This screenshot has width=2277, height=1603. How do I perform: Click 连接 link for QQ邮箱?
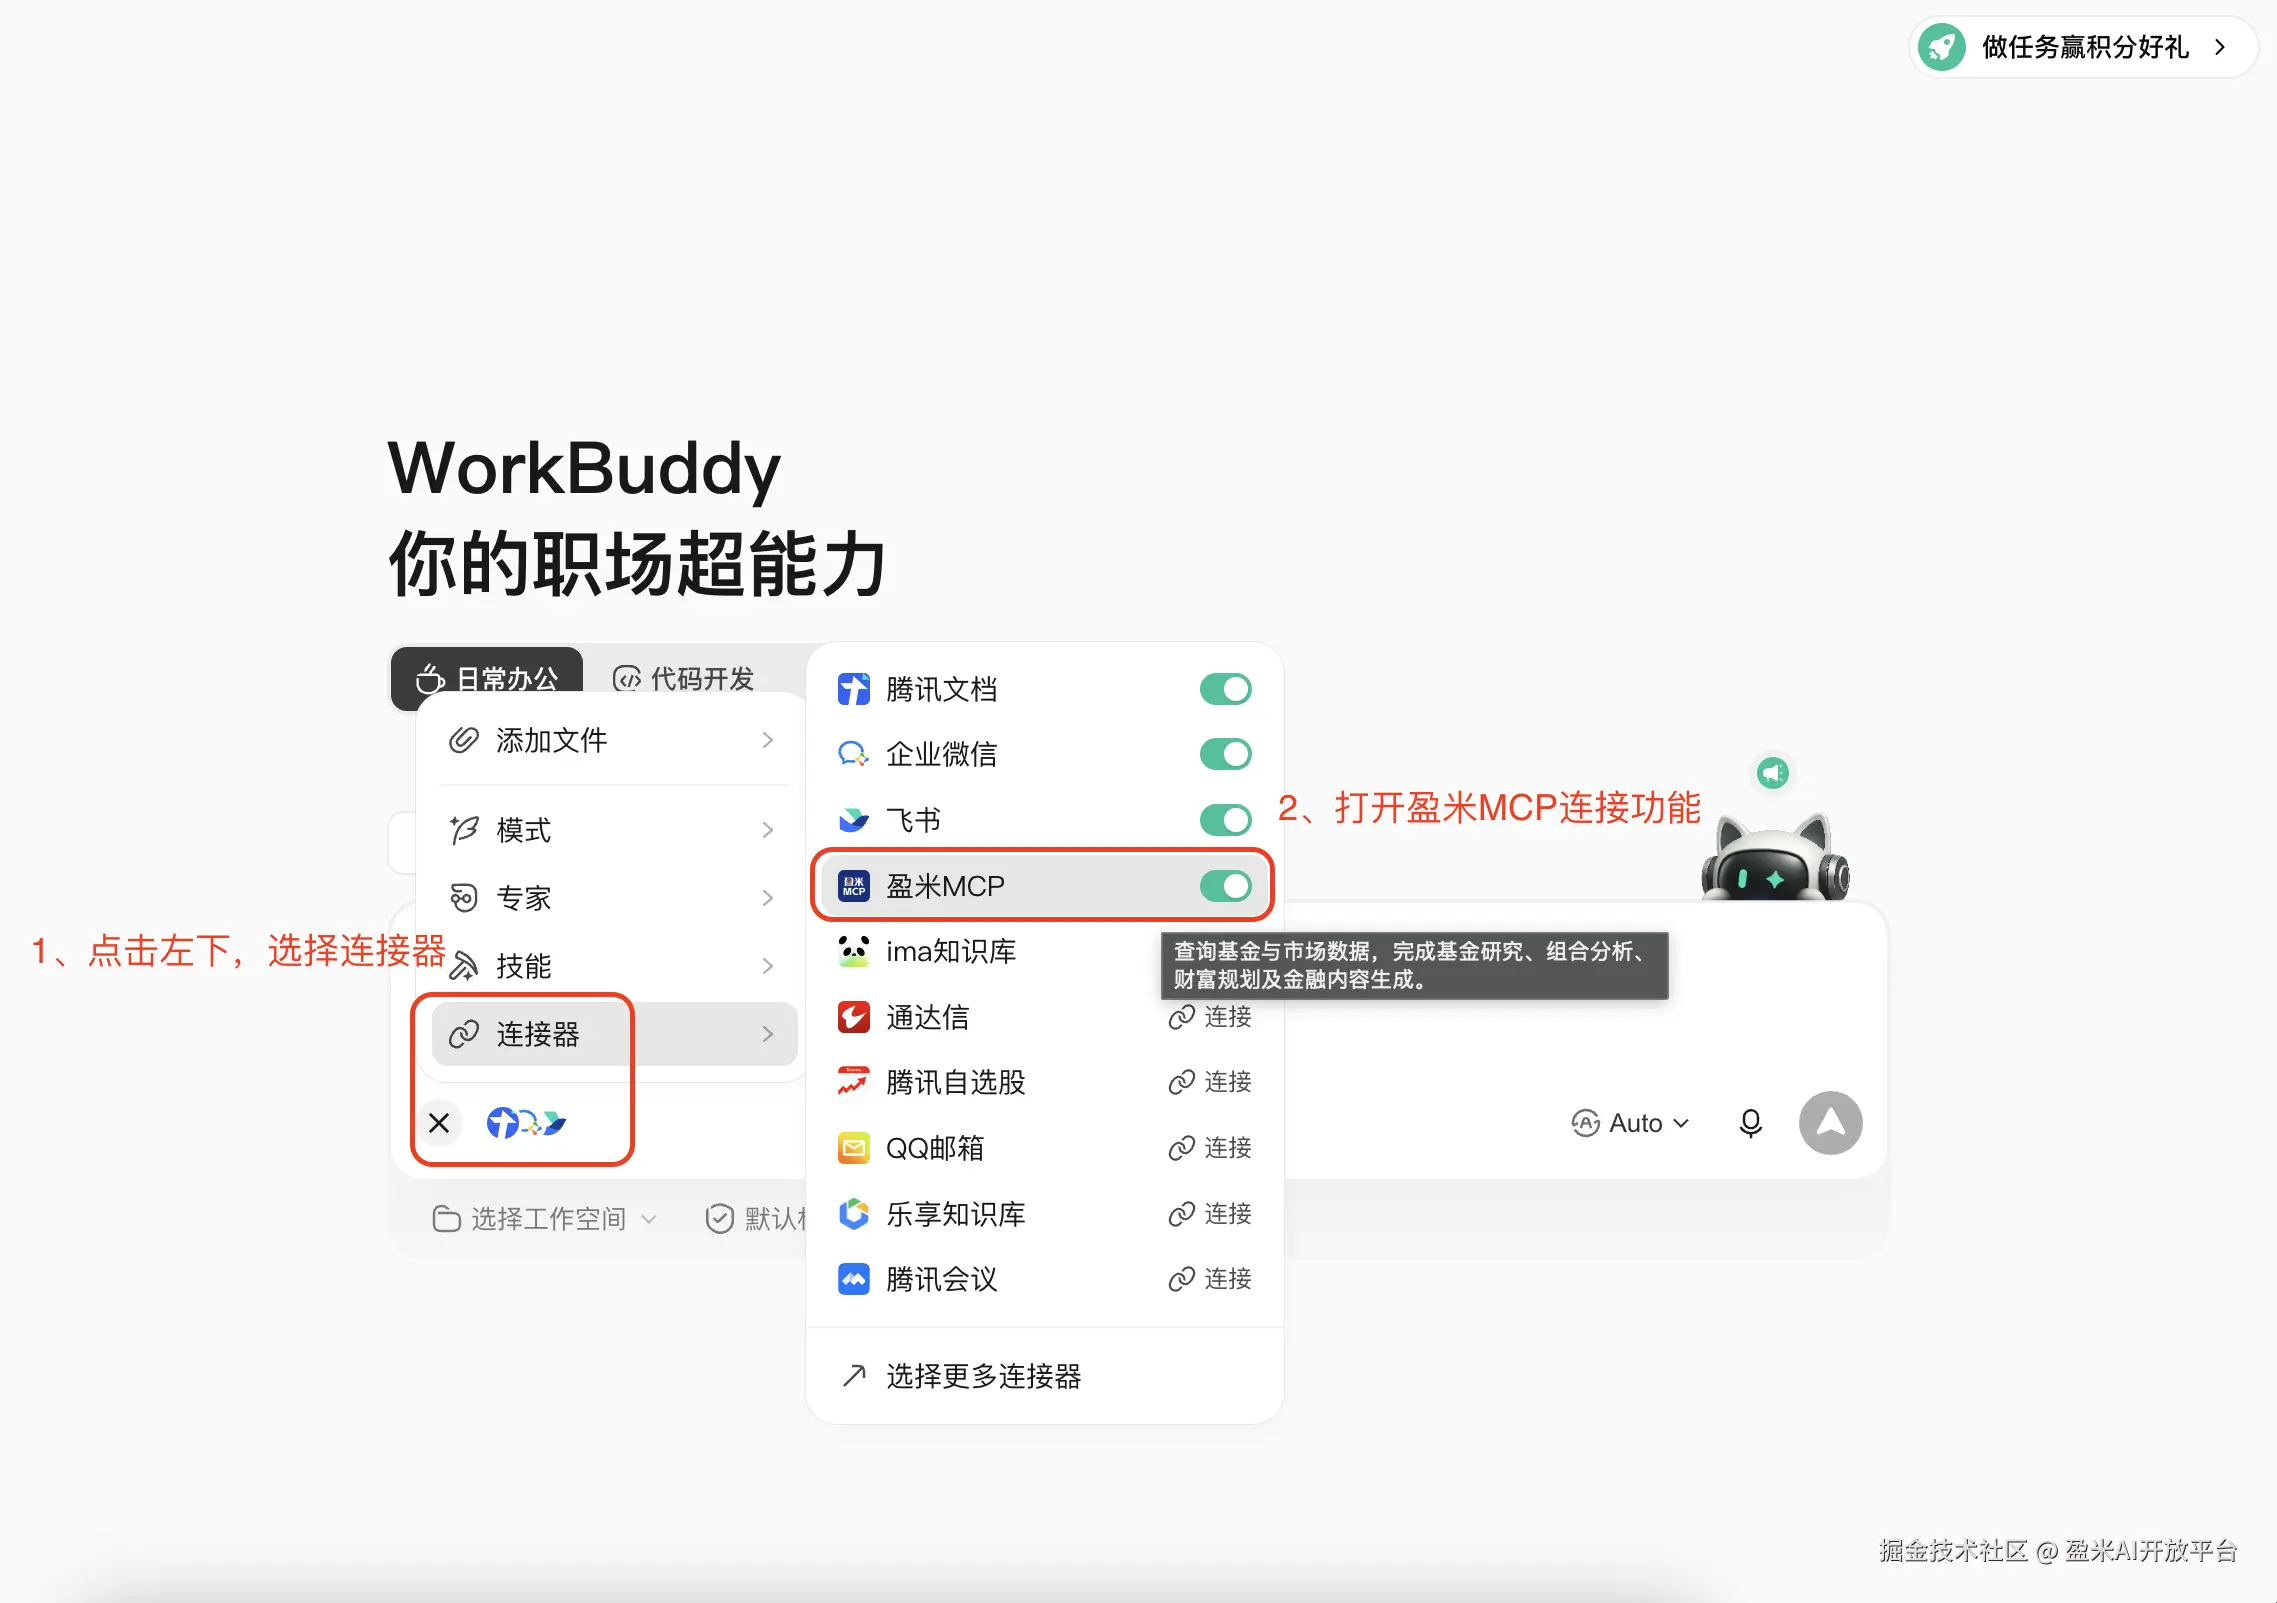tap(1210, 1148)
